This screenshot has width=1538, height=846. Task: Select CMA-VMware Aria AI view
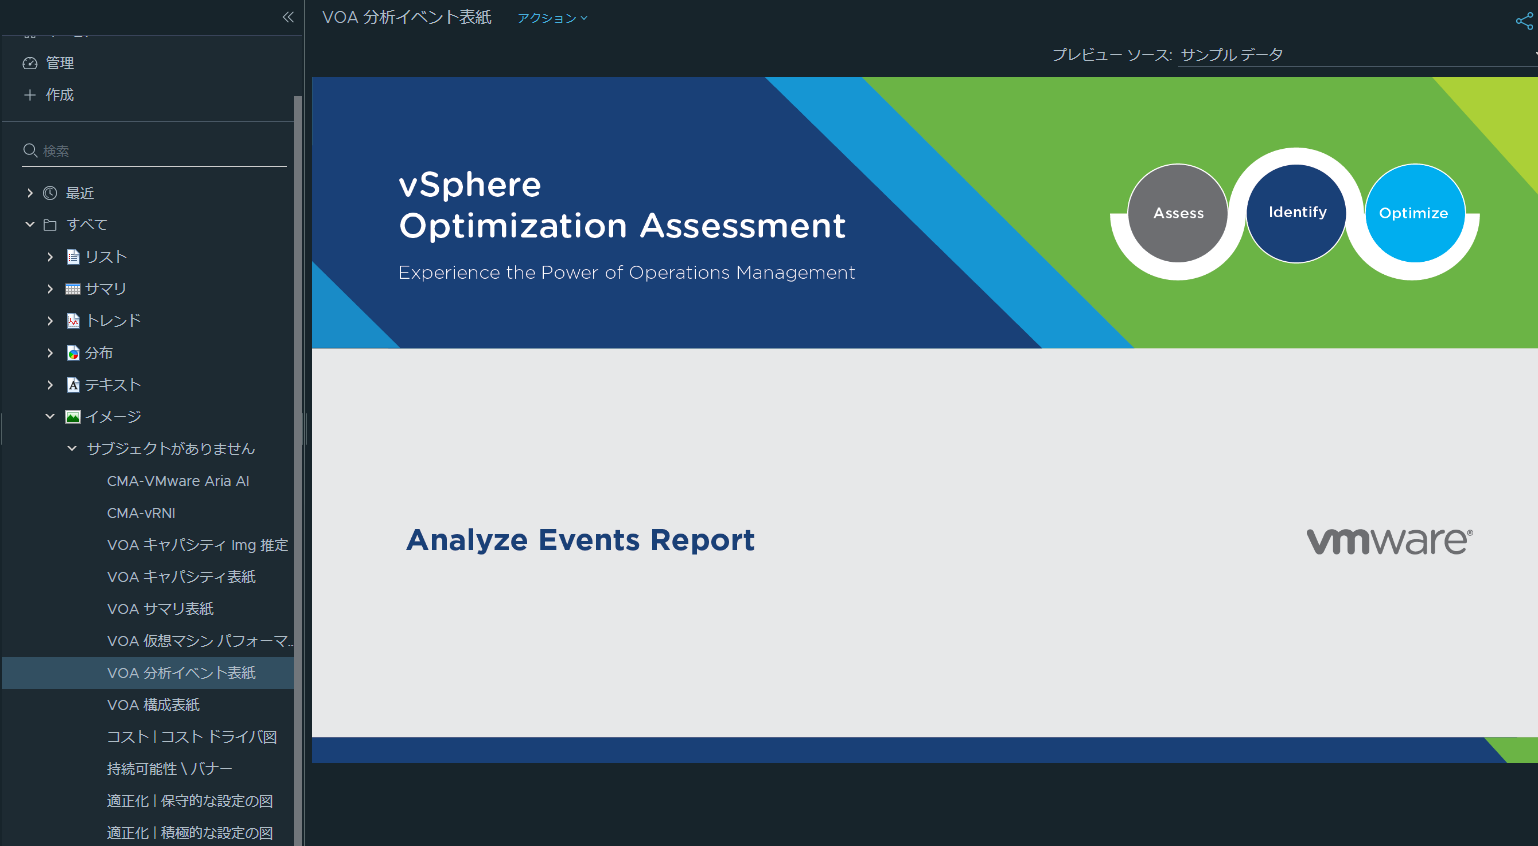pyautogui.click(x=178, y=481)
